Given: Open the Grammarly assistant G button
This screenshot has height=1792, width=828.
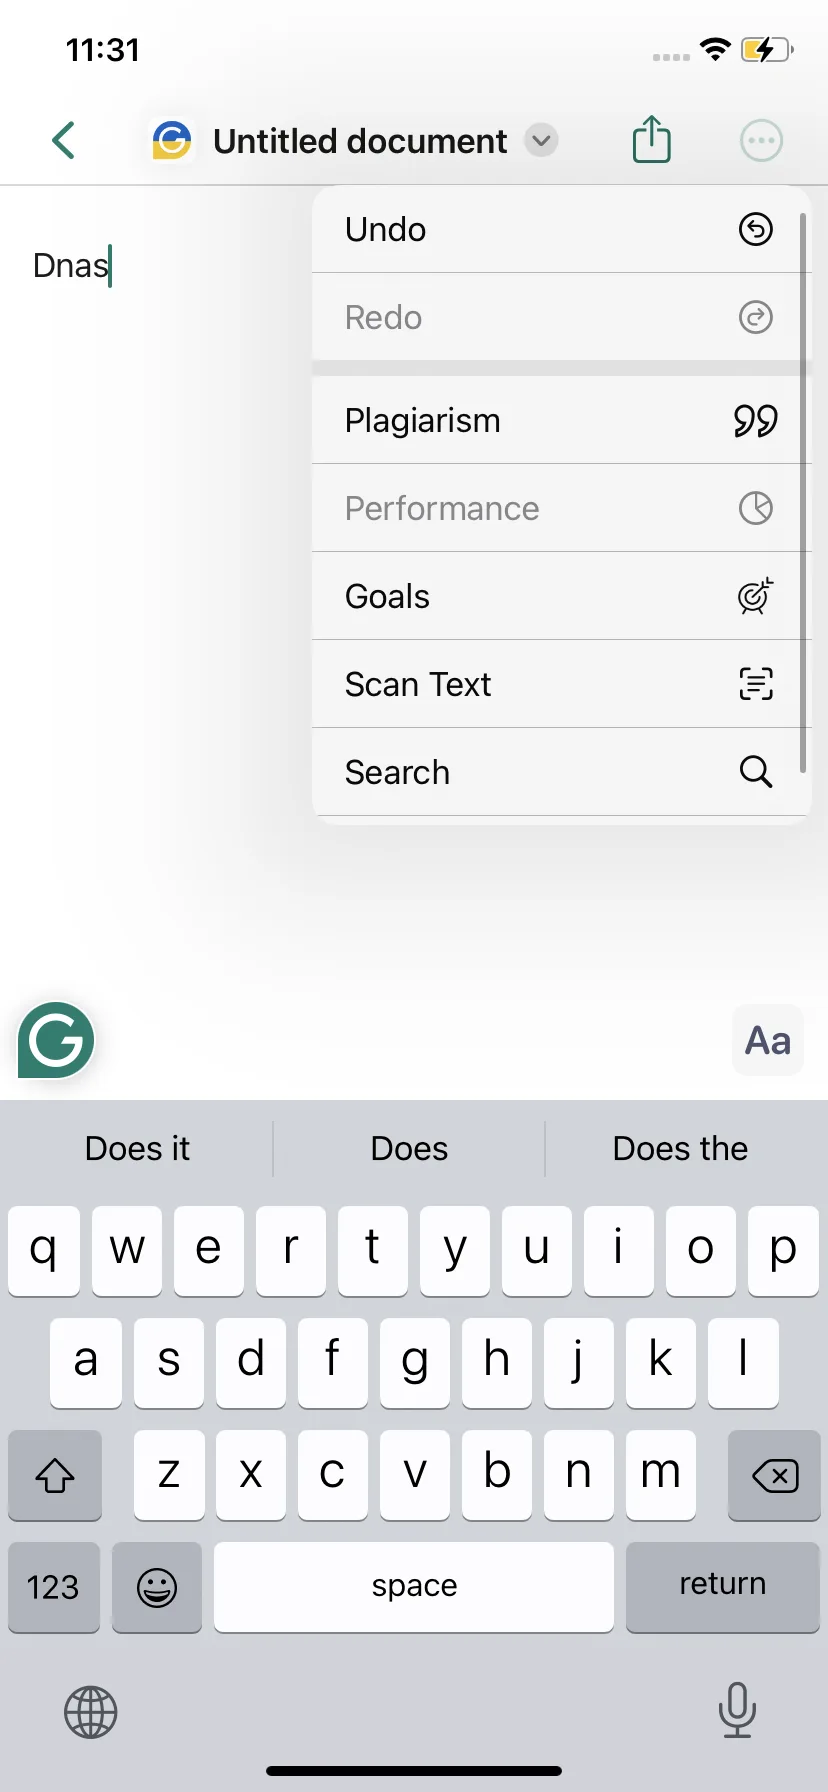Looking at the screenshot, I should pyautogui.click(x=56, y=1040).
